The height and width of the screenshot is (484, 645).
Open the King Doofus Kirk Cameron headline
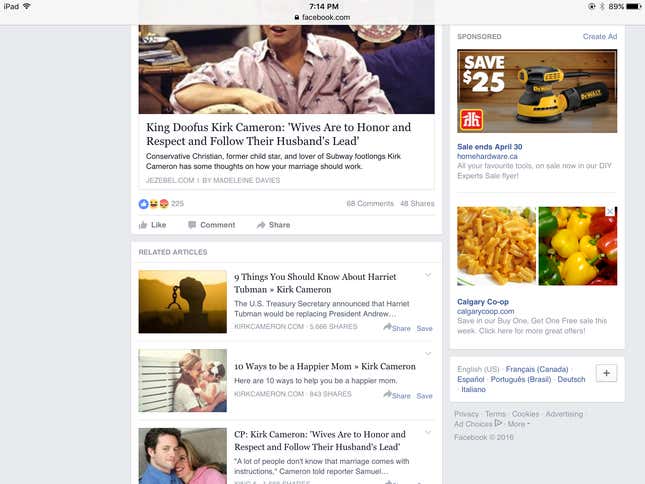click(278, 134)
